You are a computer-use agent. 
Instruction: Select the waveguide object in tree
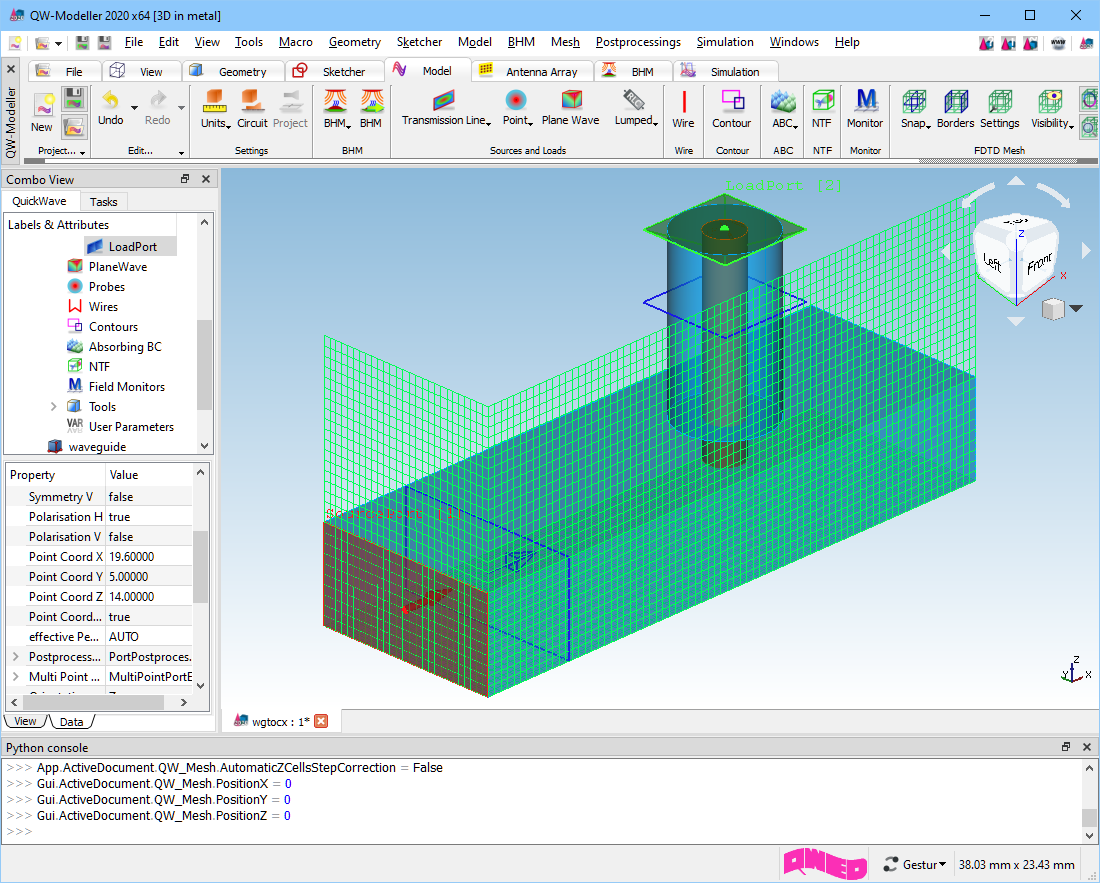point(86,447)
